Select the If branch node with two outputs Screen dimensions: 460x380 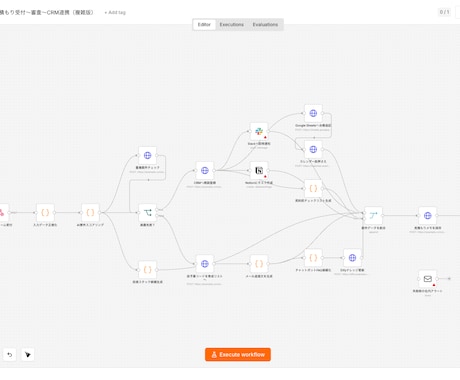click(148, 212)
